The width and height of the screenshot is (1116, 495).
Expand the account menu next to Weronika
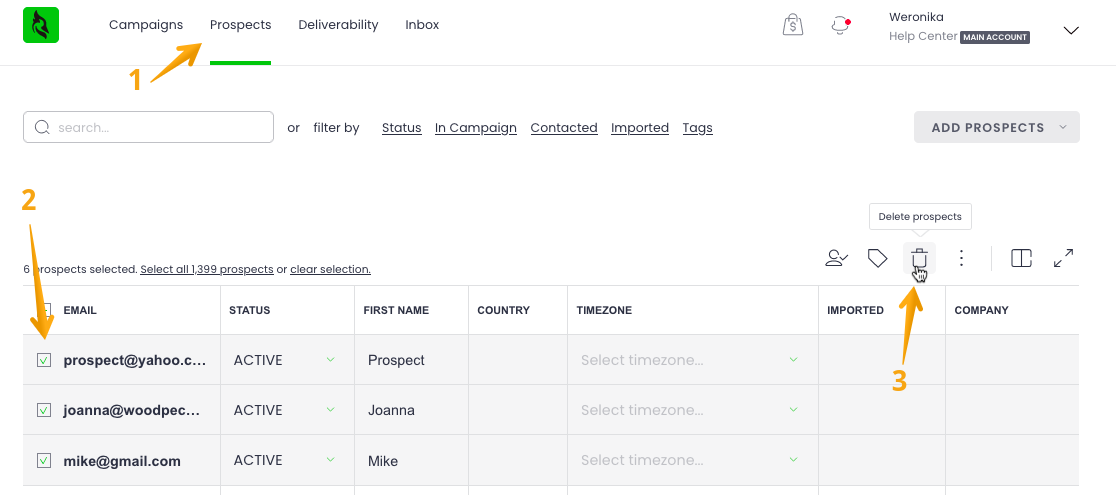(1070, 30)
